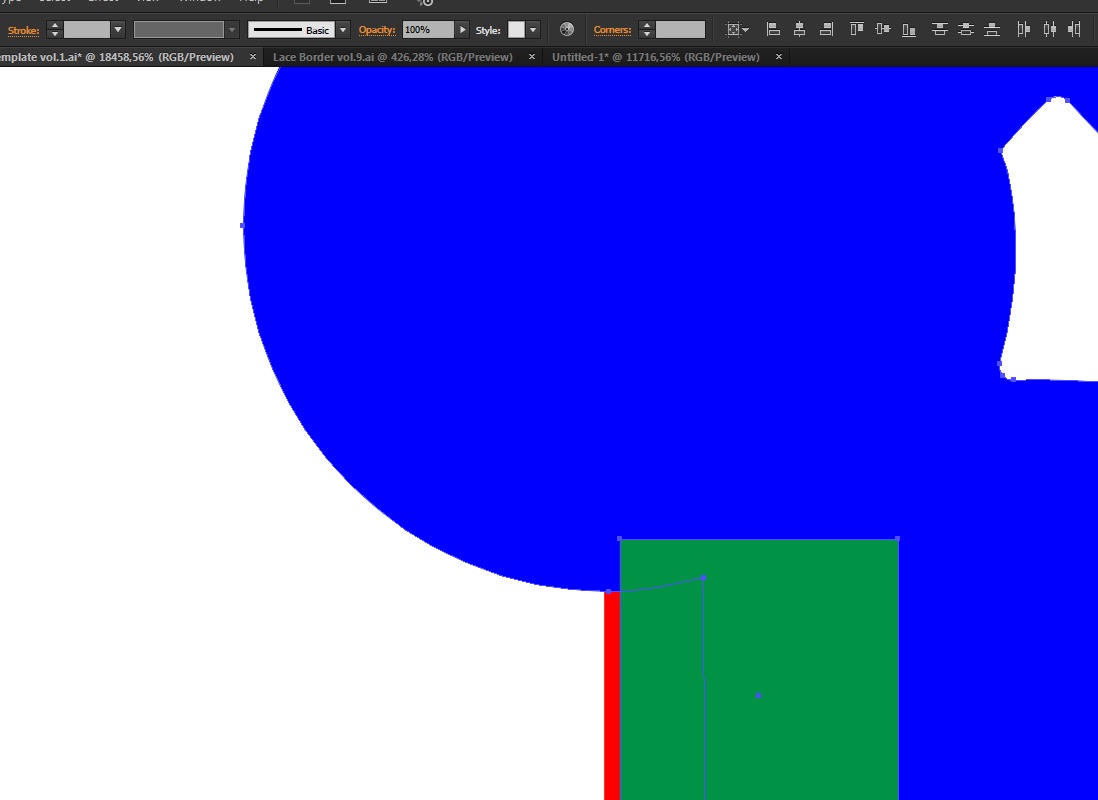Click Vertical Align Top icon

point(857,30)
